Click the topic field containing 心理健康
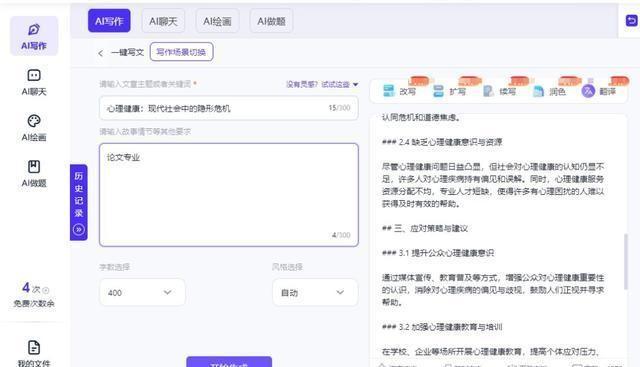This screenshot has height=367, width=640. [x=229, y=108]
